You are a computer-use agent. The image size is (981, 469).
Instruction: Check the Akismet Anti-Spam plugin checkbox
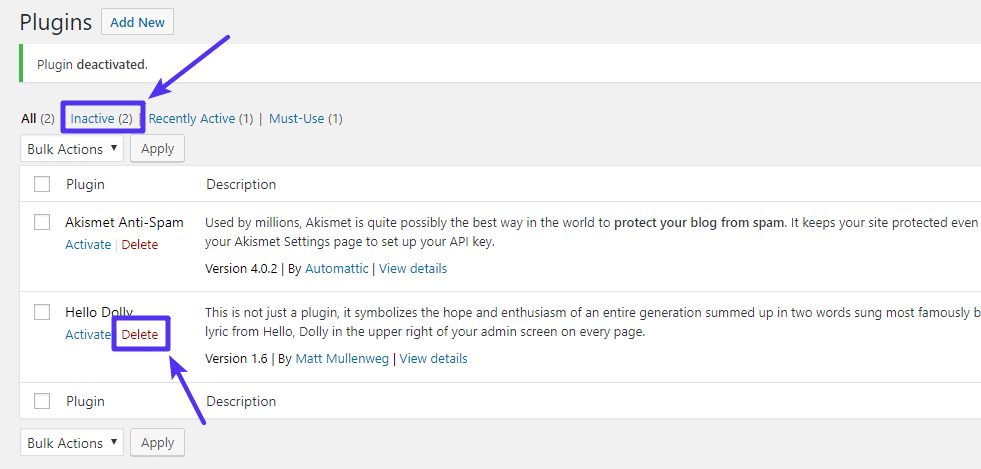click(42, 222)
